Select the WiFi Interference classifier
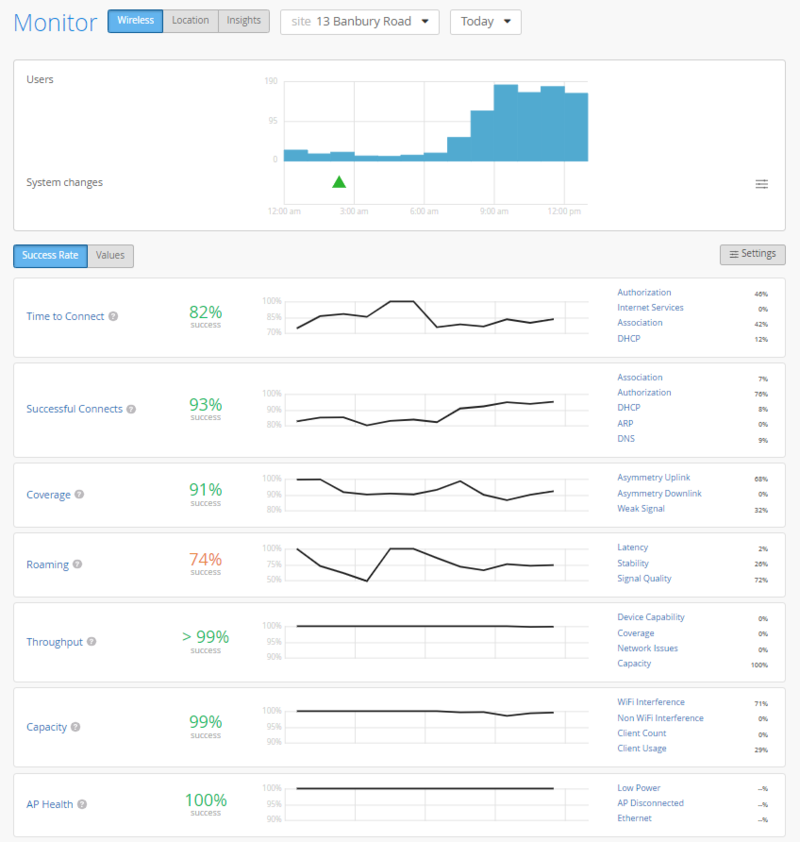The height and width of the screenshot is (842, 800). point(651,703)
